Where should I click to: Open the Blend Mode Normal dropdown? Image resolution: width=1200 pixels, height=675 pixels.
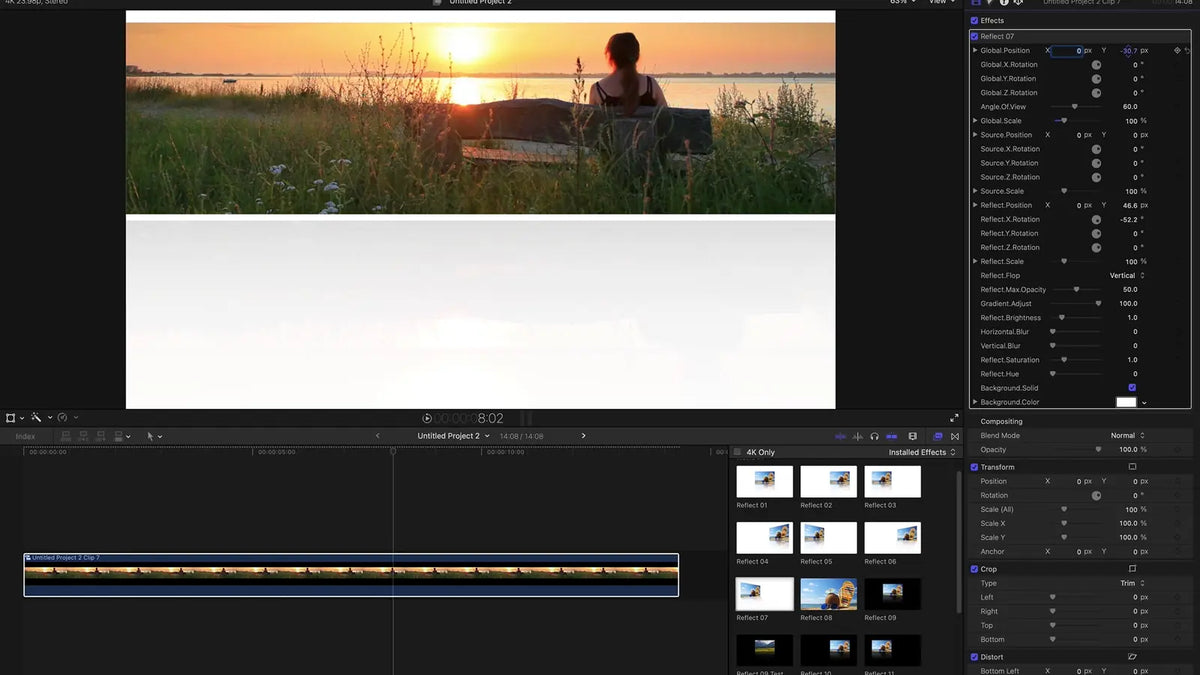point(1127,436)
